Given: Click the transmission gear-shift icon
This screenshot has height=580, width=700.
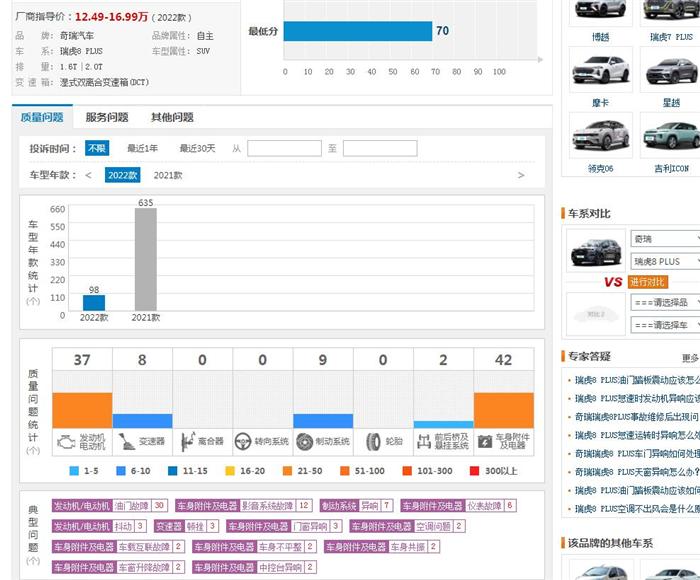Looking at the screenshot, I should [126, 442].
